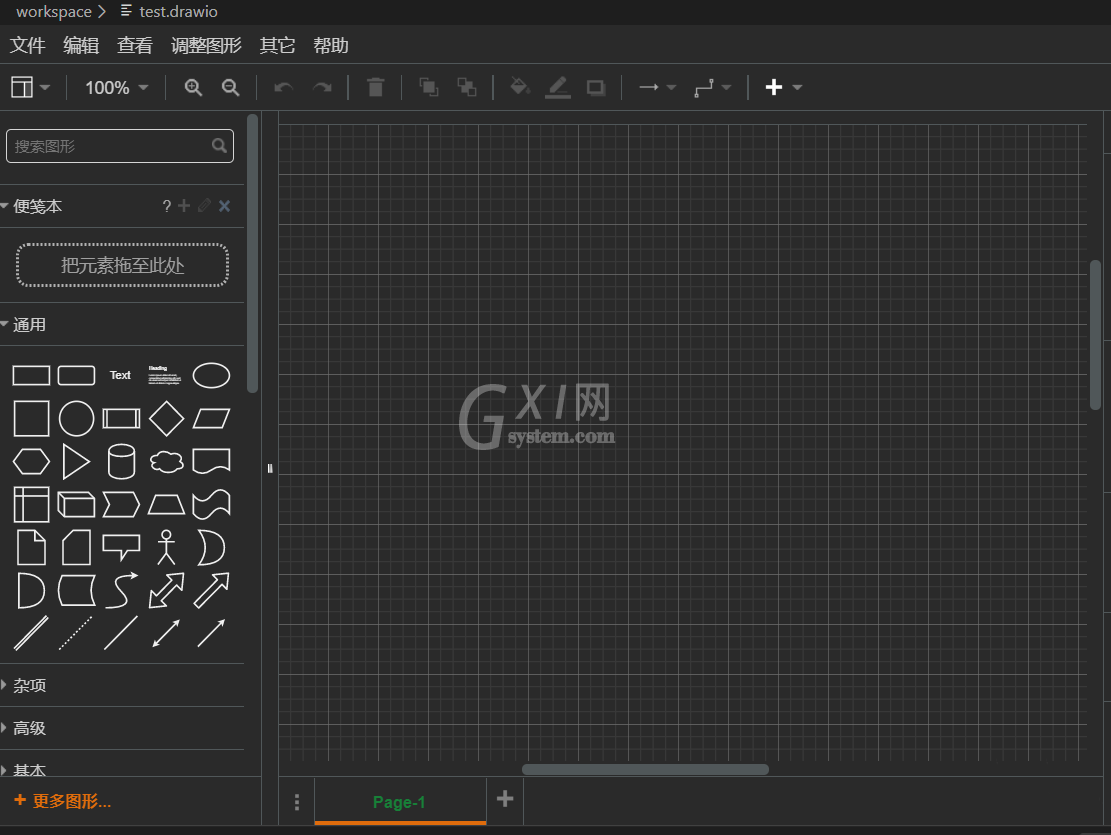Click the canvas horizontal scrollbar

click(645, 770)
